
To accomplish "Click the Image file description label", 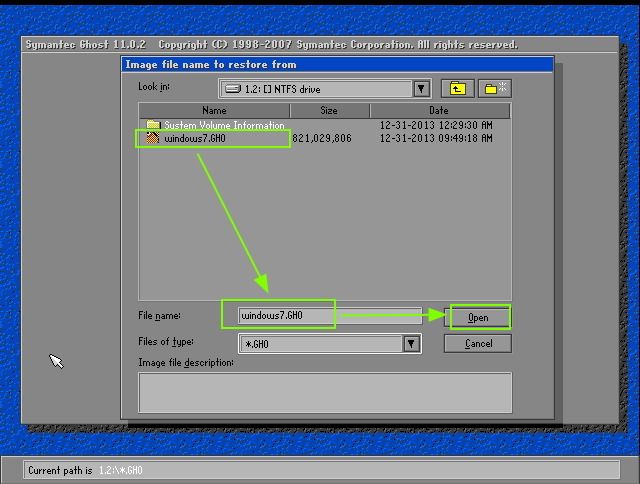I will pos(186,362).
